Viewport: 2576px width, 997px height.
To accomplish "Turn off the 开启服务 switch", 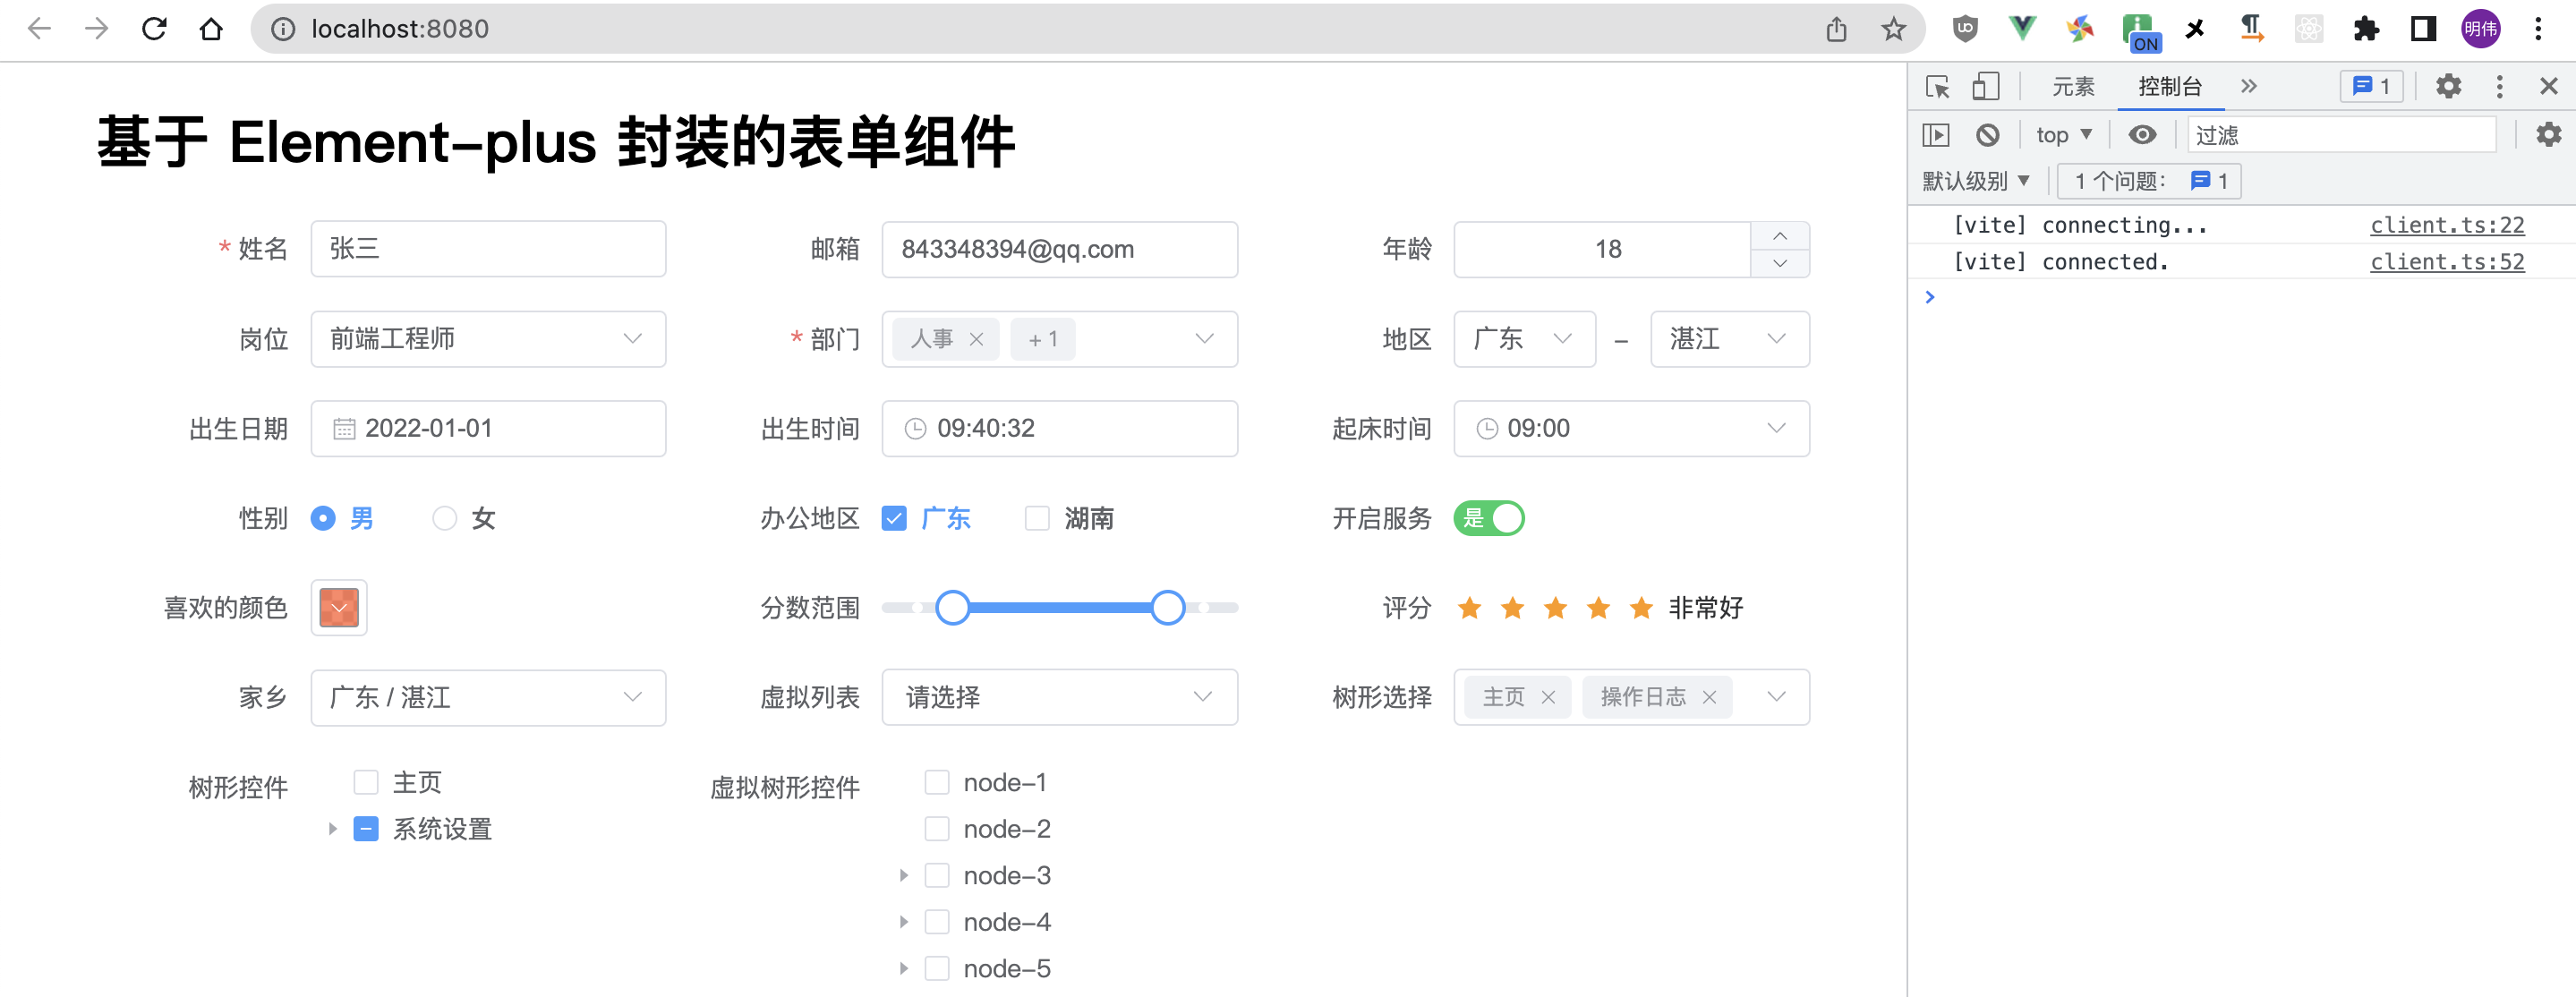I will click(1489, 518).
